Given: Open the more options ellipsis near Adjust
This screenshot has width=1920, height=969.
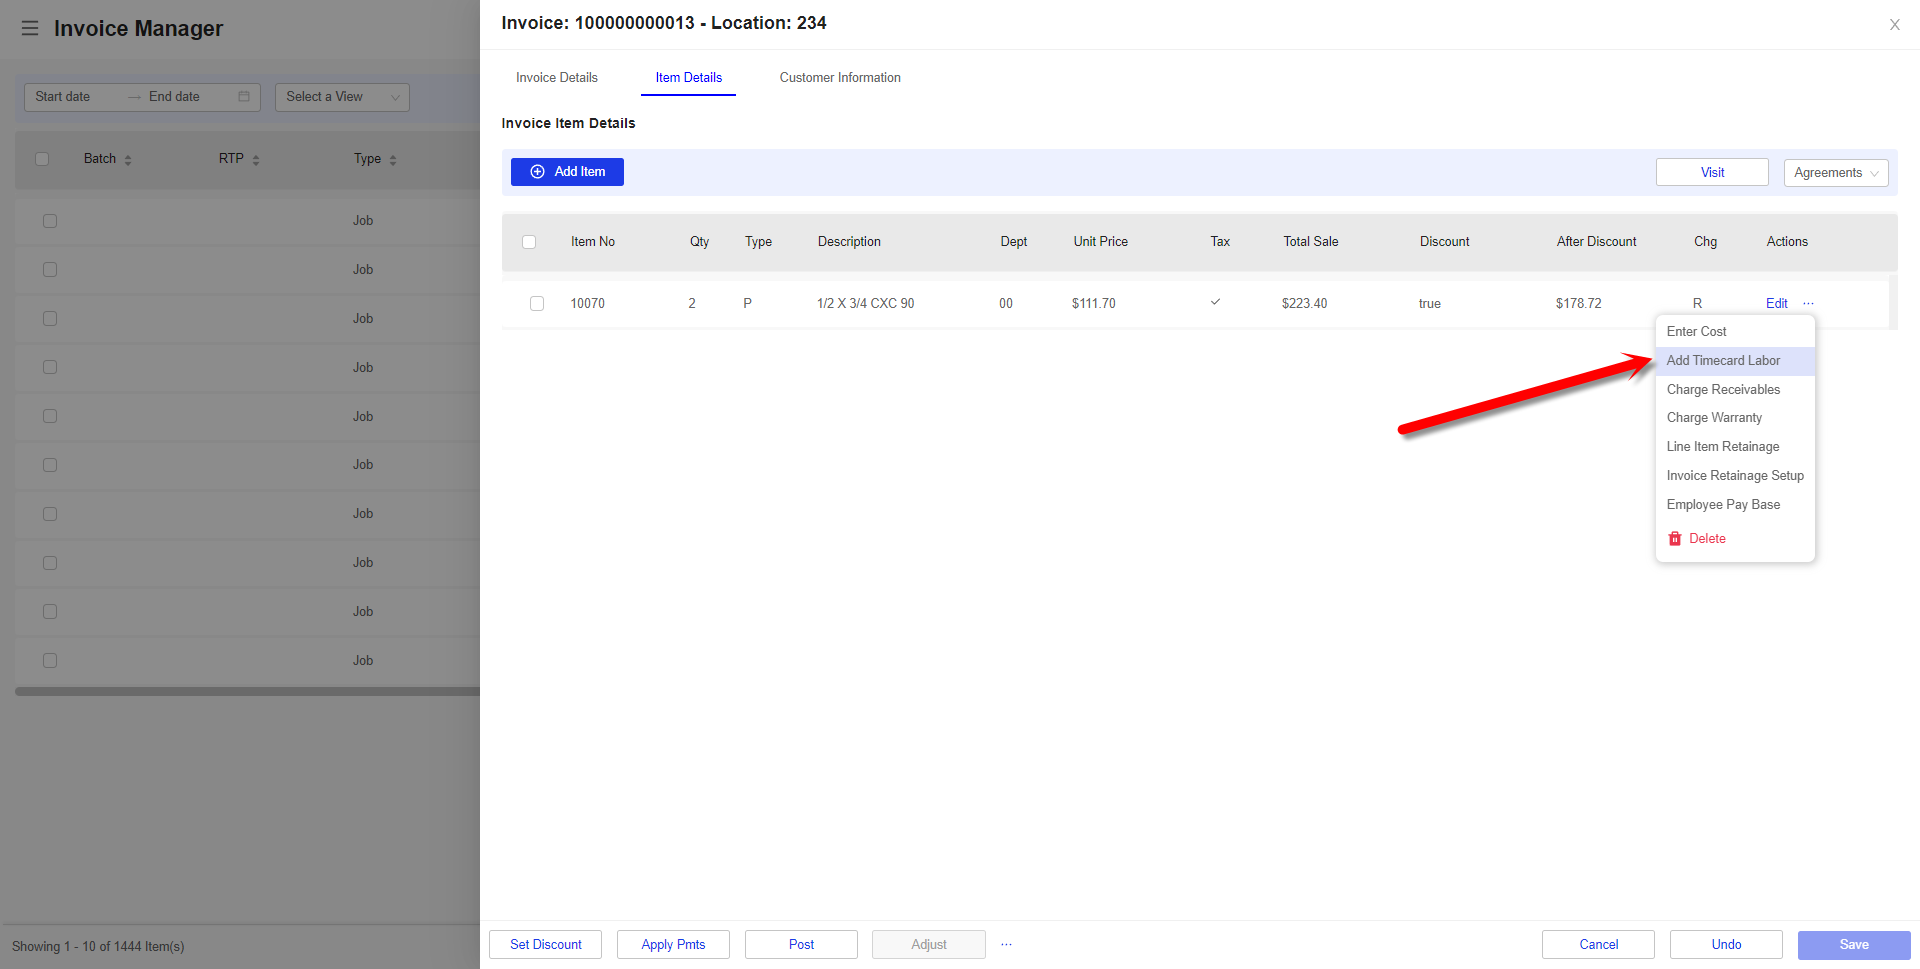Looking at the screenshot, I should (1006, 944).
